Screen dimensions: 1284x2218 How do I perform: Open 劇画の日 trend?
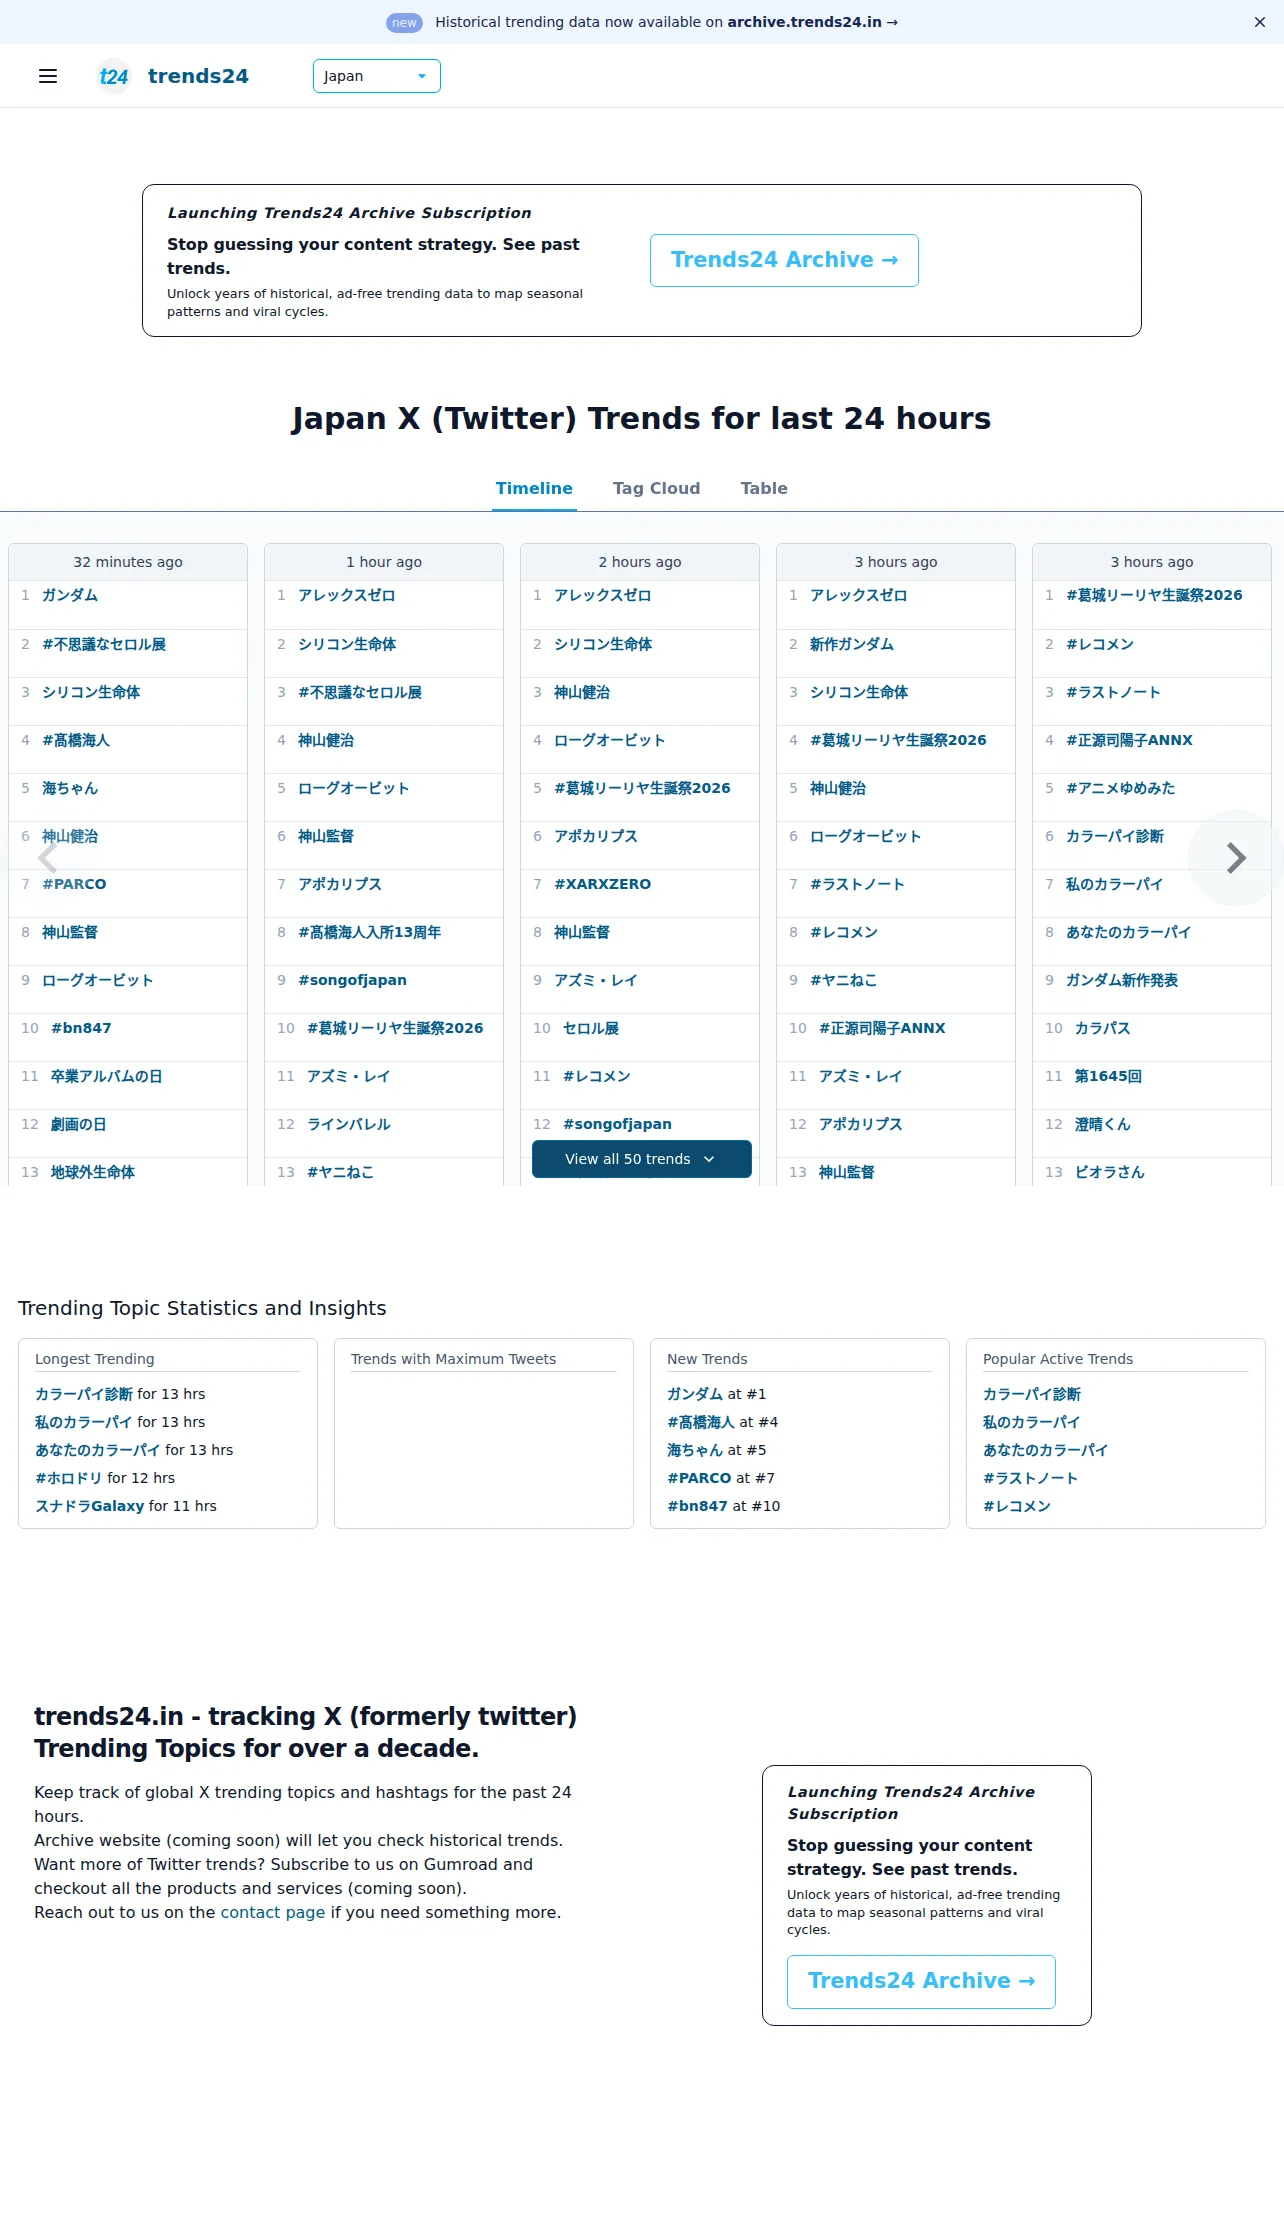(78, 1125)
